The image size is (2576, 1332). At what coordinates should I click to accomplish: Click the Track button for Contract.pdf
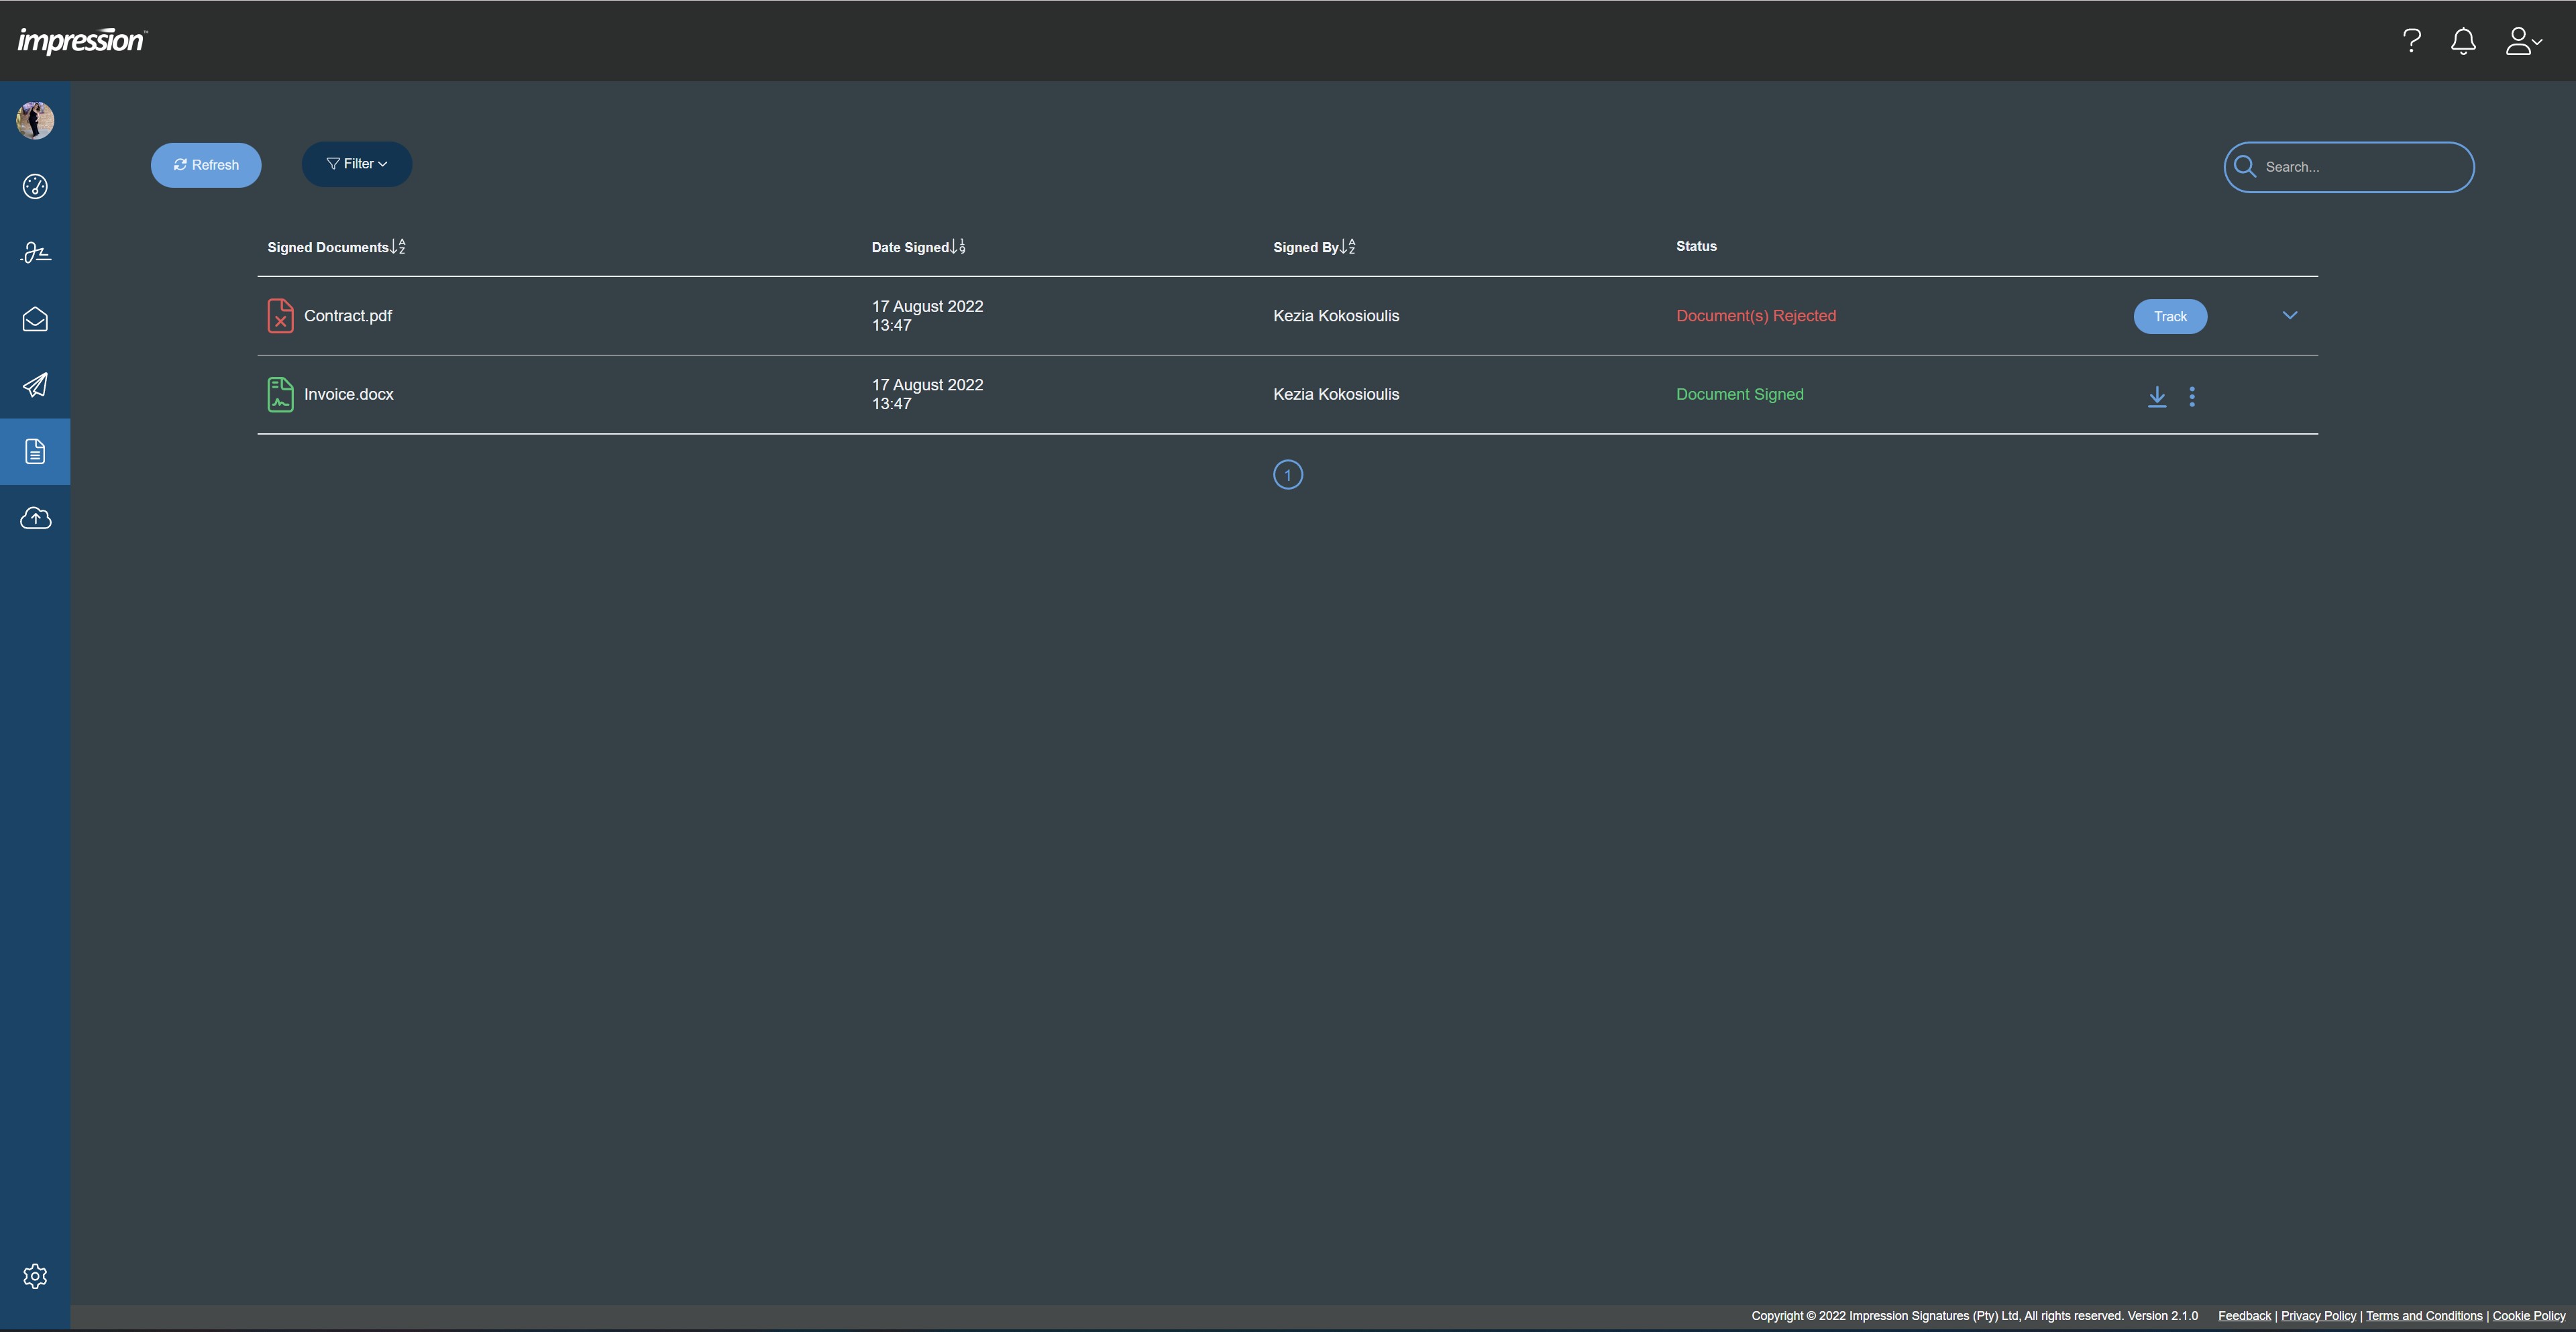[2170, 316]
